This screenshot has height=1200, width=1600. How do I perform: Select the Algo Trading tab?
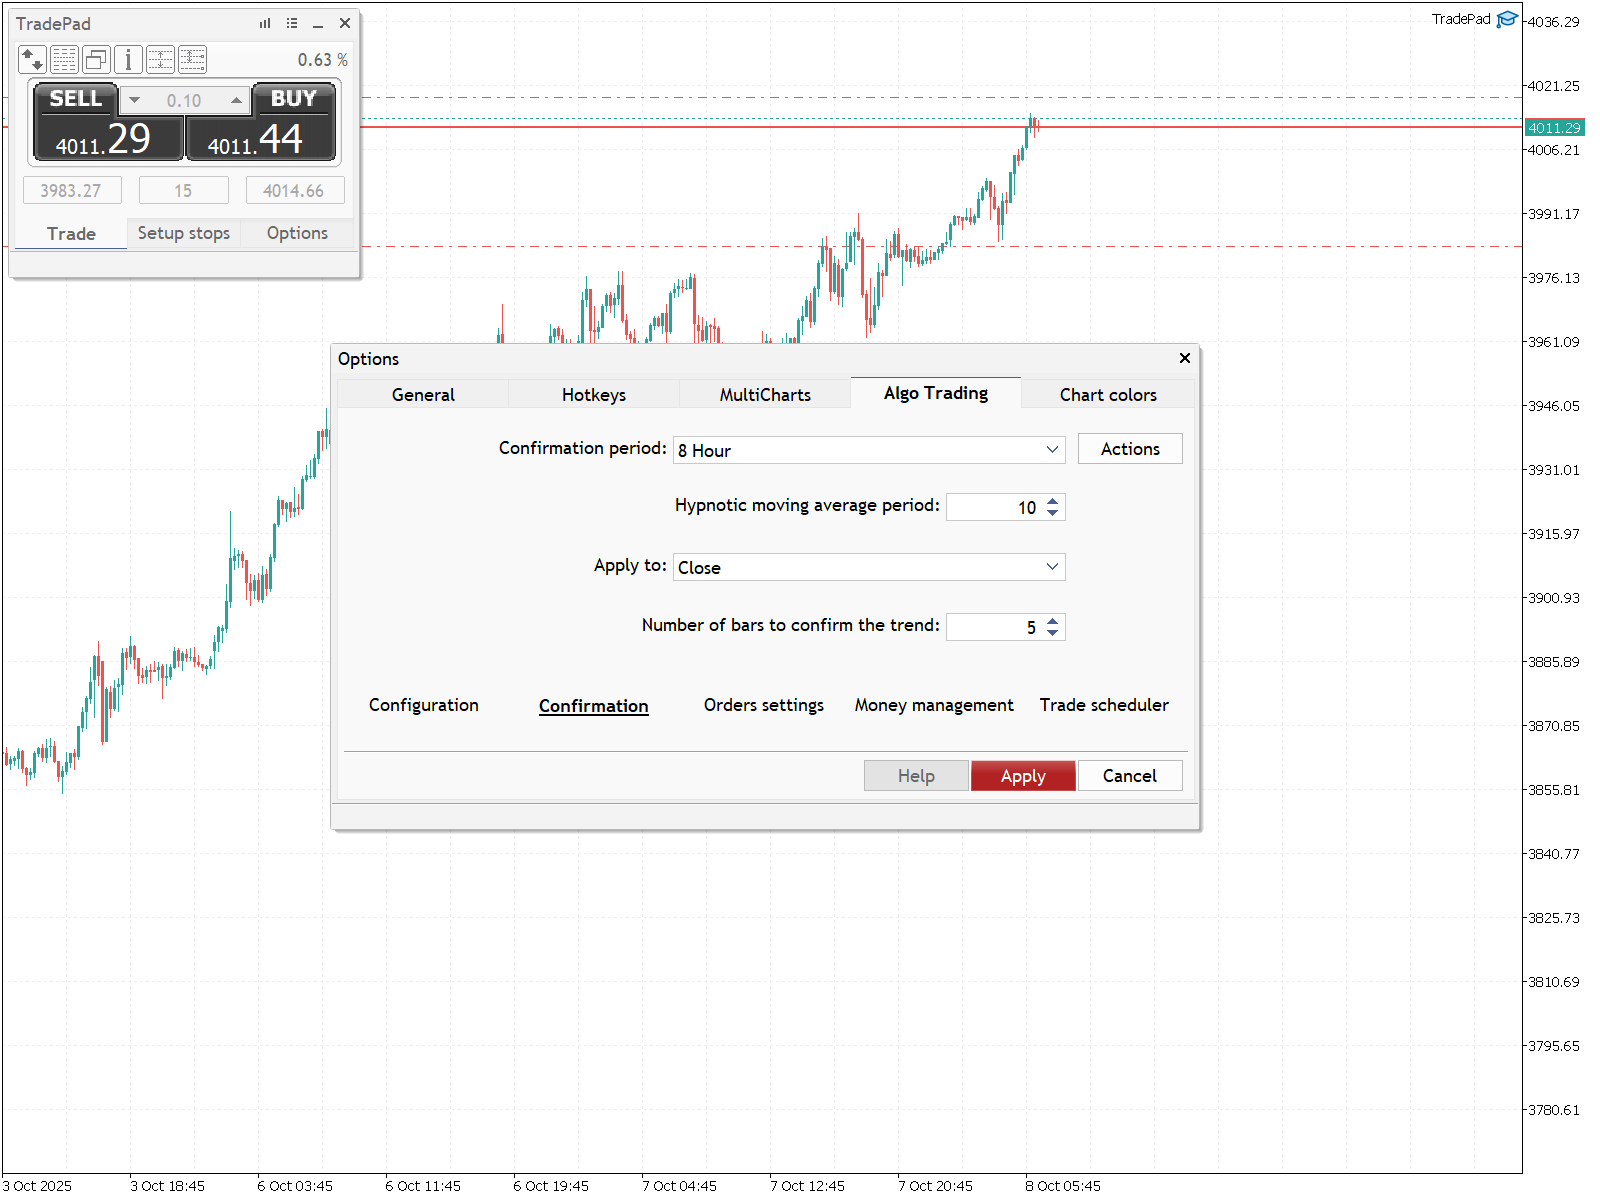click(x=936, y=393)
